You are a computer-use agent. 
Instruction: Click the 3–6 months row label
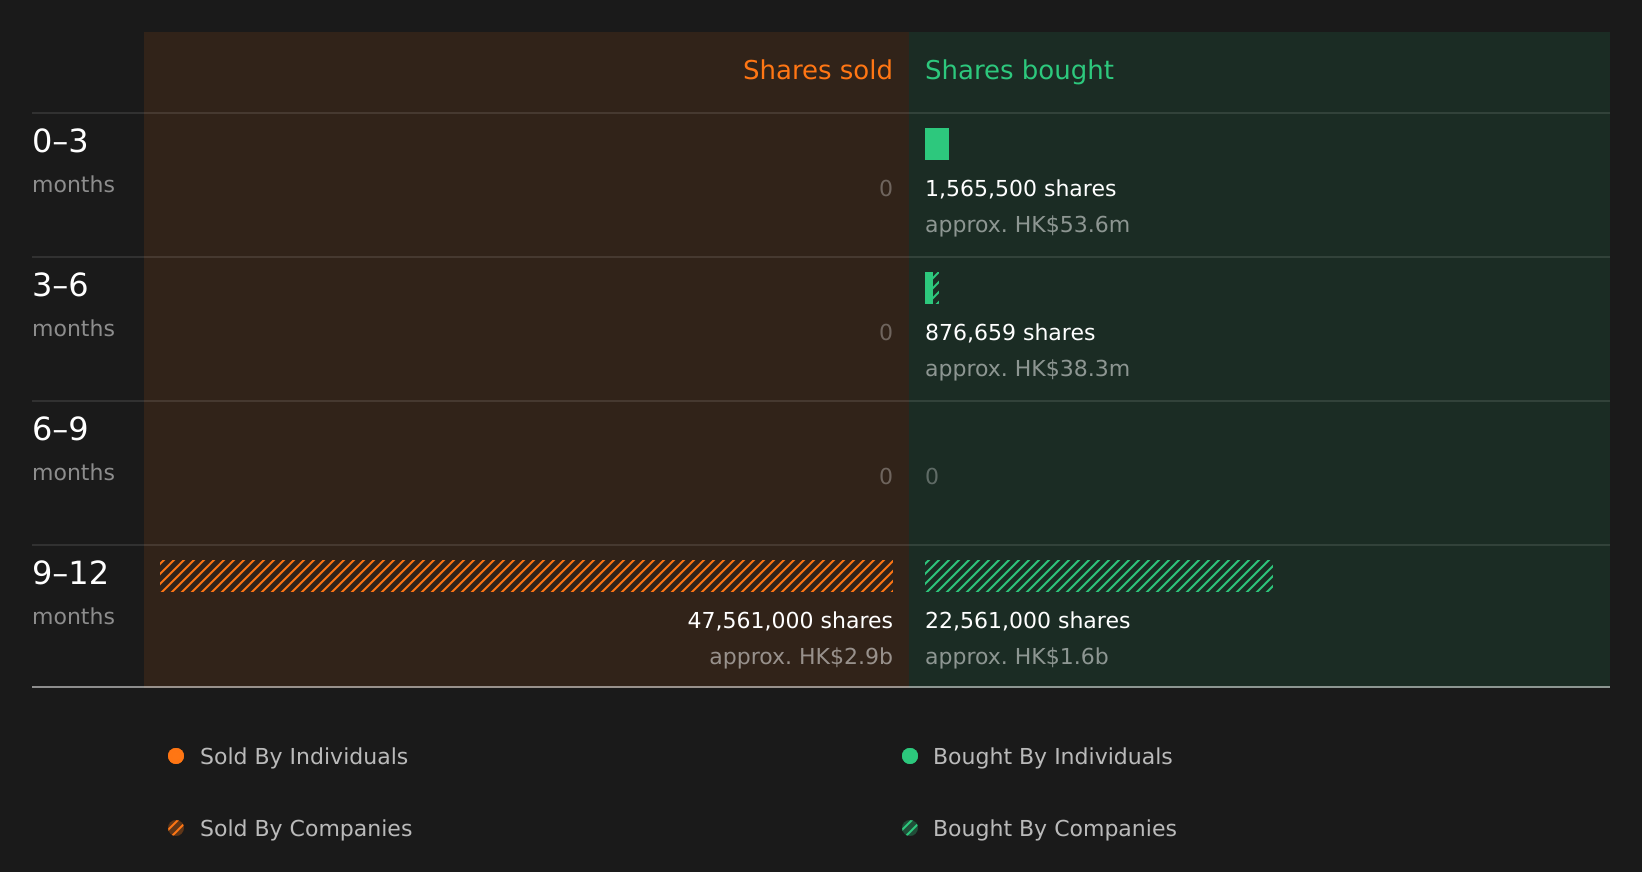pos(73,304)
